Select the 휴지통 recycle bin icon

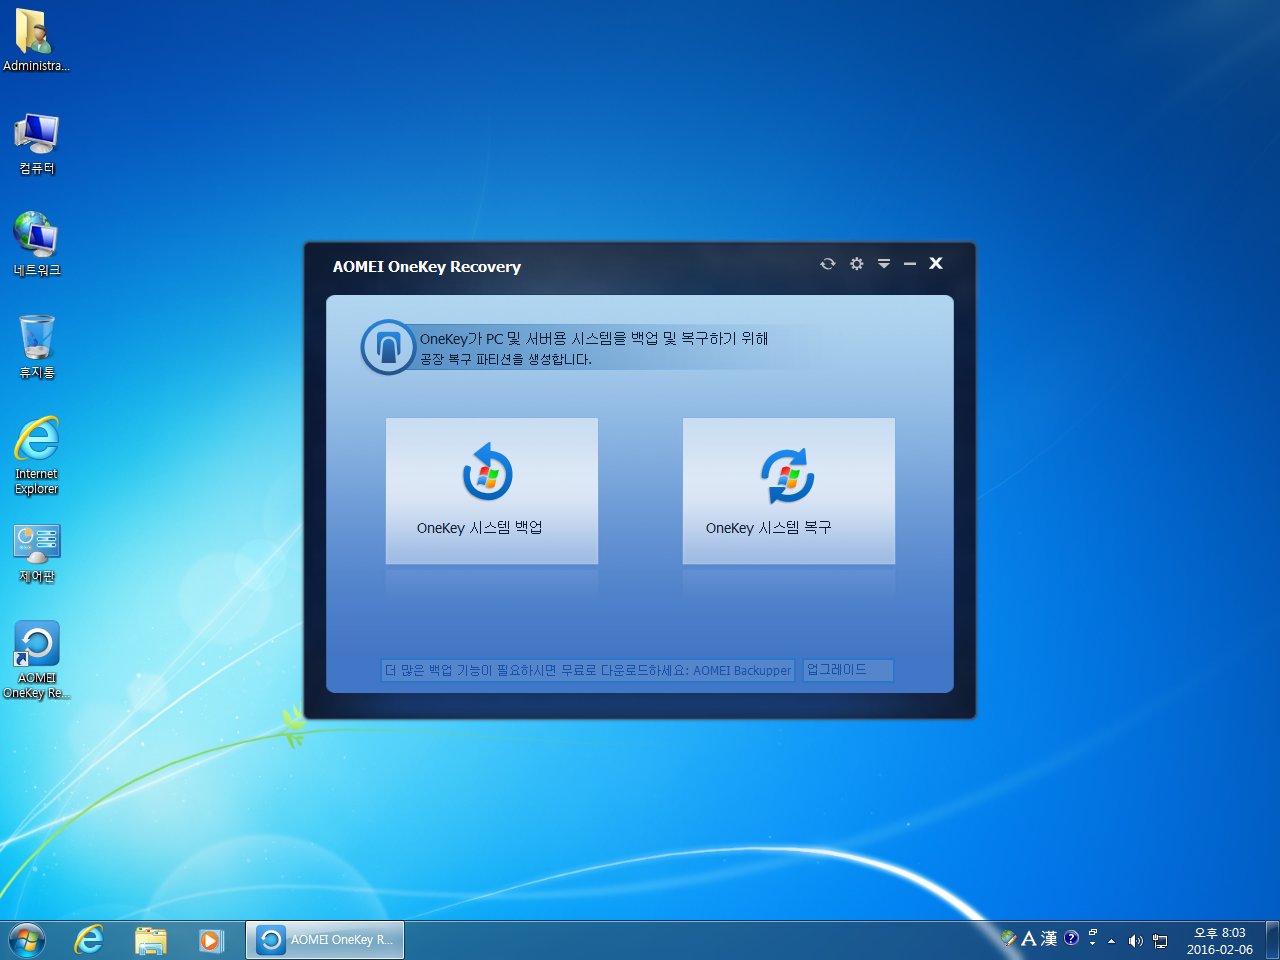click(37, 347)
